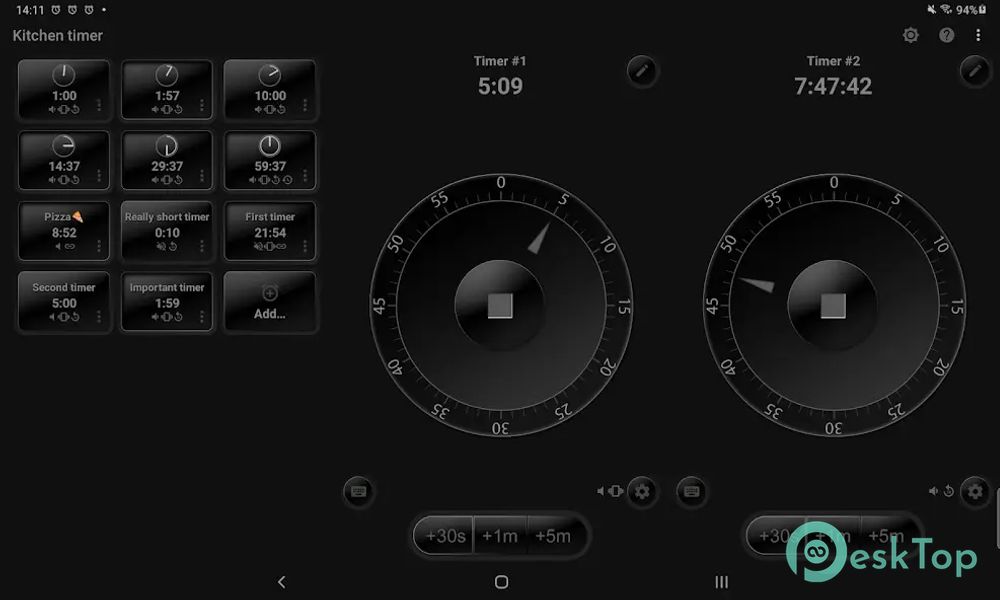Open options menu for Really short timer
Image resolution: width=1000 pixels, height=600 pixels.
click(202, 245)
